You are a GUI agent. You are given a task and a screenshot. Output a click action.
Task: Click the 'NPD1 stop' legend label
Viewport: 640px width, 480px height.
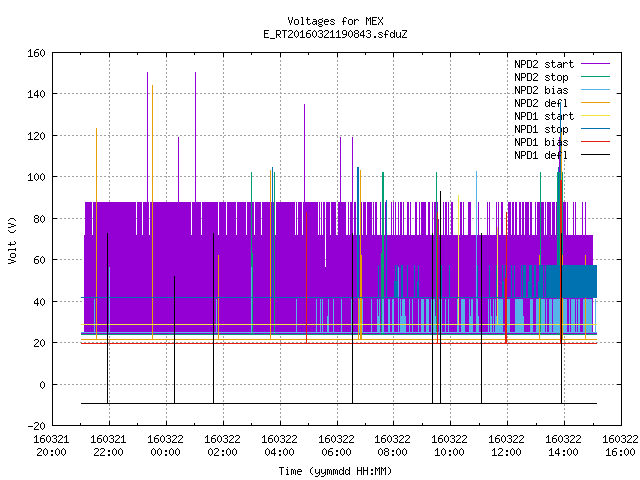[x=541, y=129]
